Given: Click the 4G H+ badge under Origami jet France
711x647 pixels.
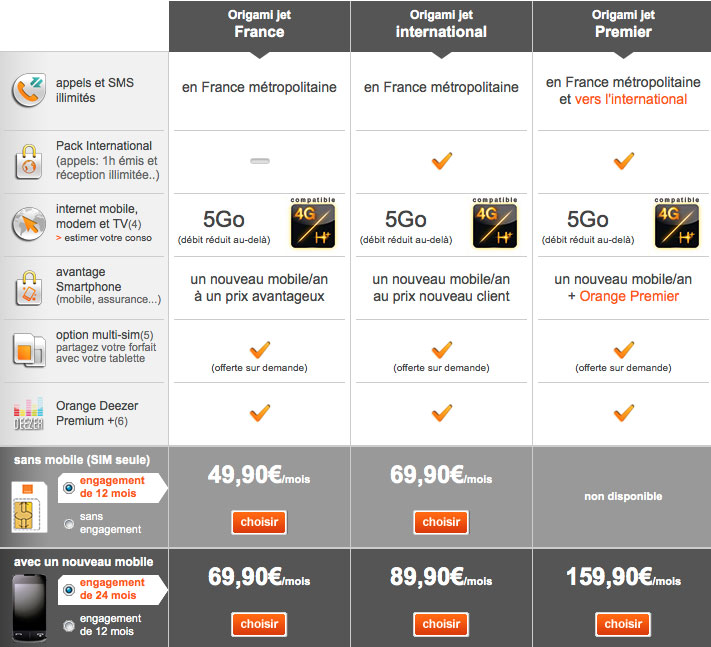Looking at the screenshot, I should [312, 224].
